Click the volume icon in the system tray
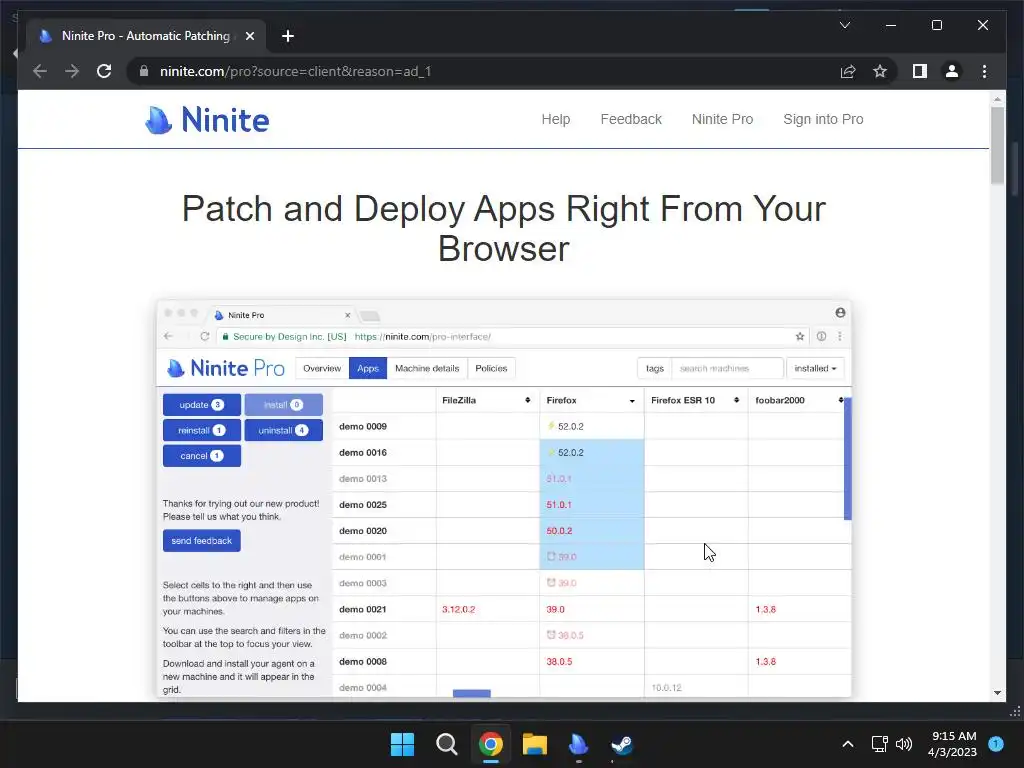1024x768 pixels. [x=904, y=744]
